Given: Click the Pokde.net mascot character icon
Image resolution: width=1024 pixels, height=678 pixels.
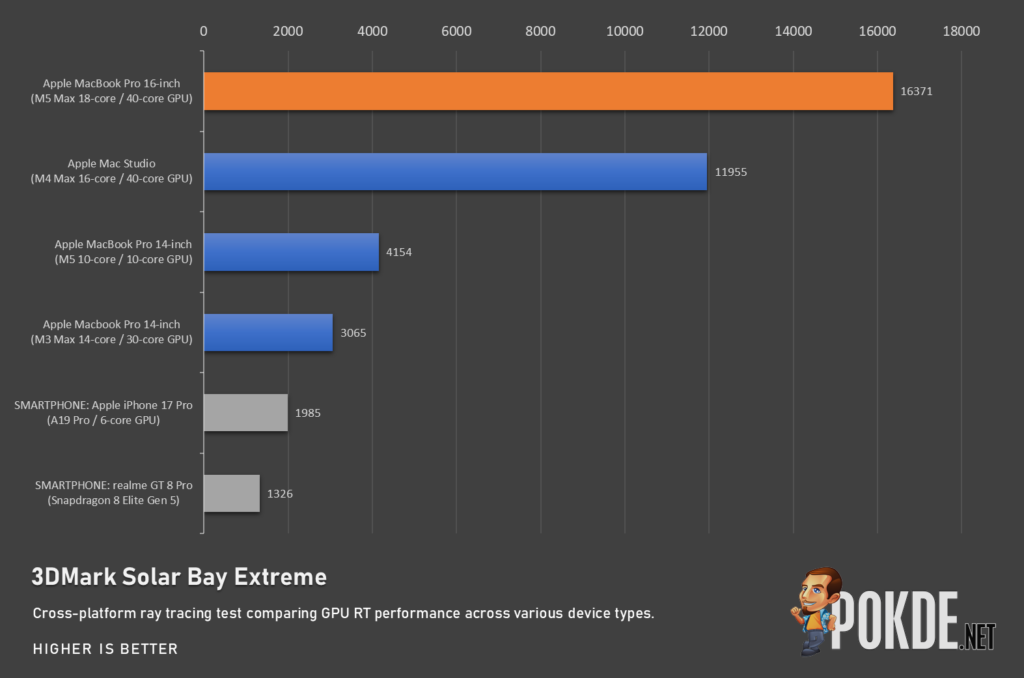Looking at the screenshot, I should pos(815,611).
